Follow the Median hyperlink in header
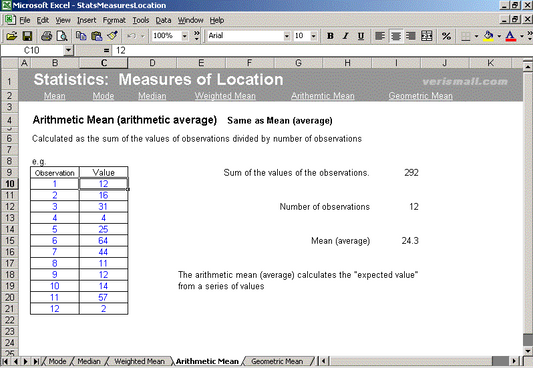This screenshot has width=533, height=368. [x=152, y=96]
